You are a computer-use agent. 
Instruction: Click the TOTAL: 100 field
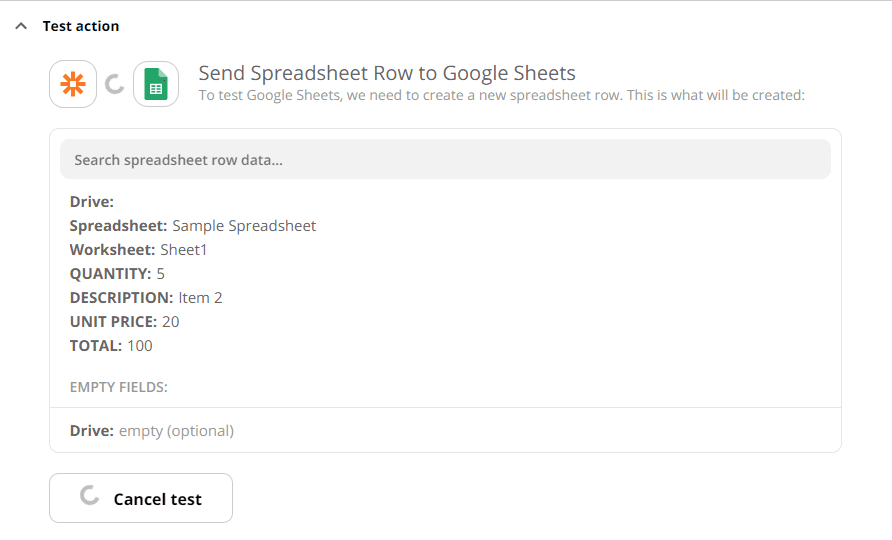click(x=111, y=346)
